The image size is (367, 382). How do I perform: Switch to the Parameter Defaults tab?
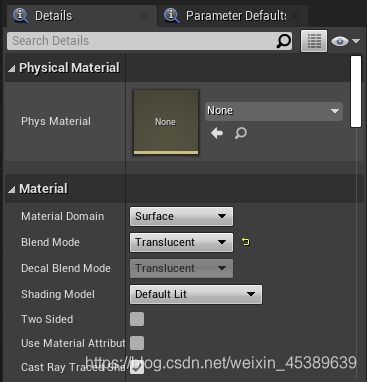click(x=232, y=16)
